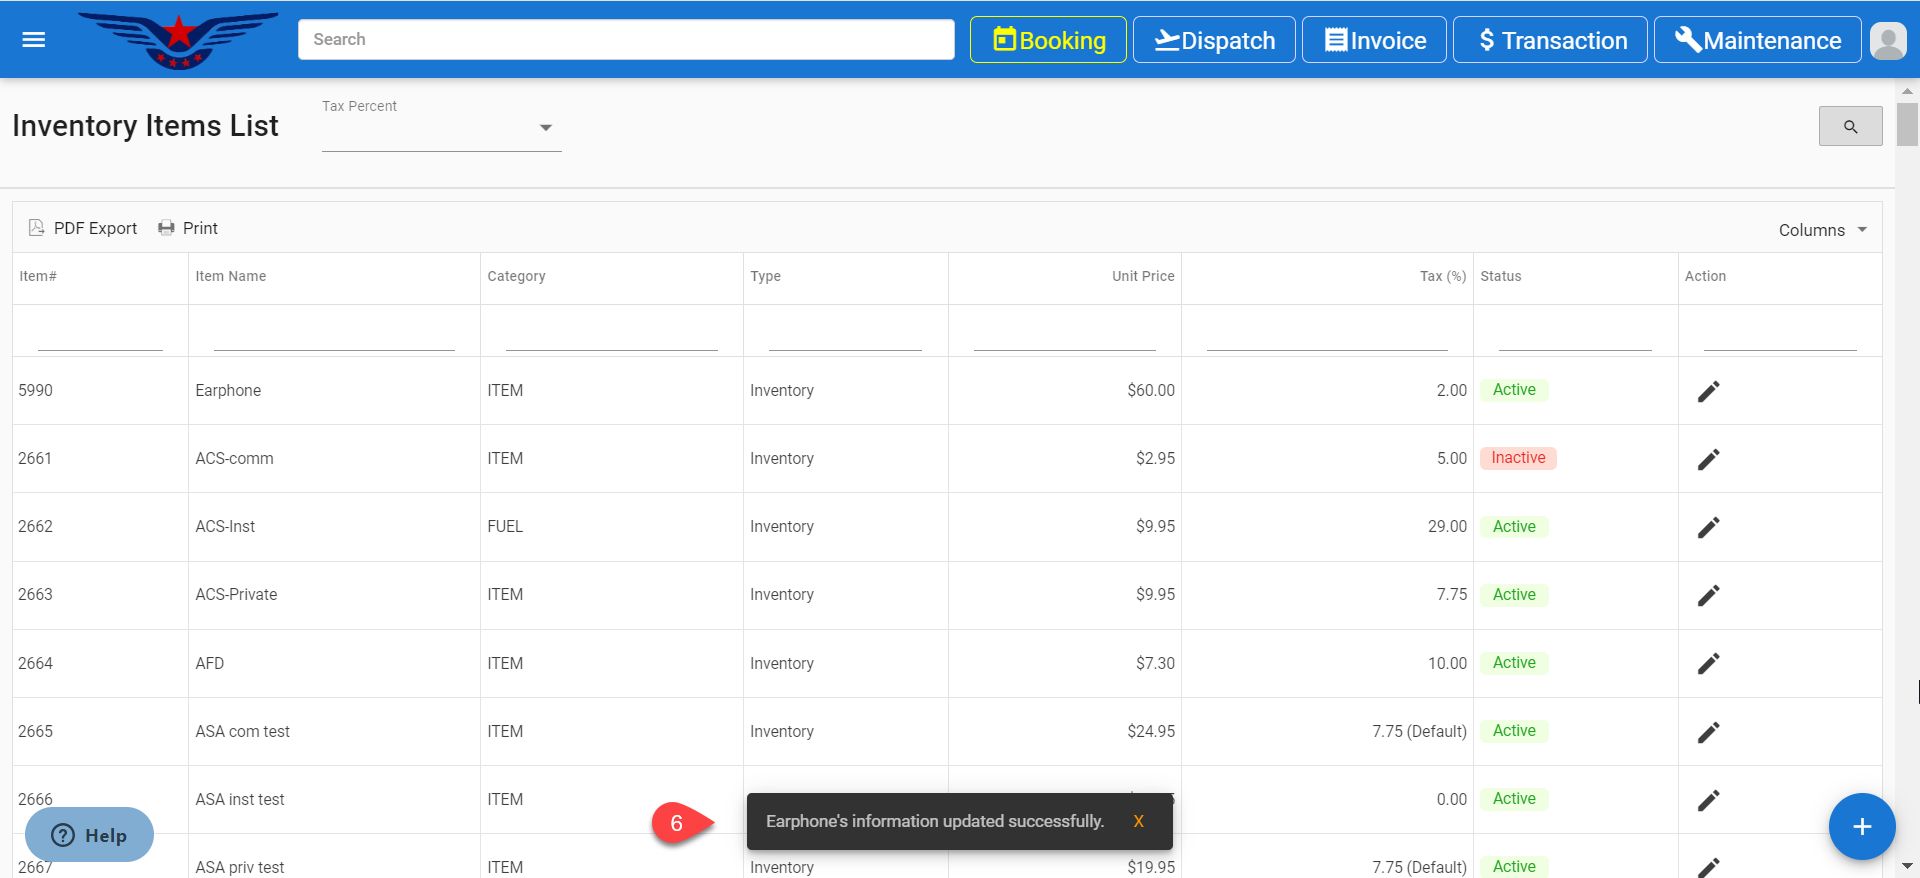The image size is (1920, 878).
Task: Click the magnifier search button
Action: (1850, 127)
